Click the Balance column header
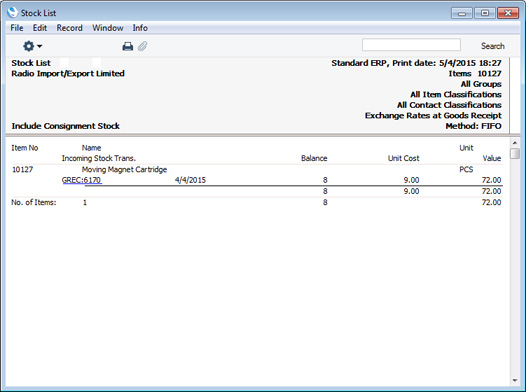 (314, 158)
